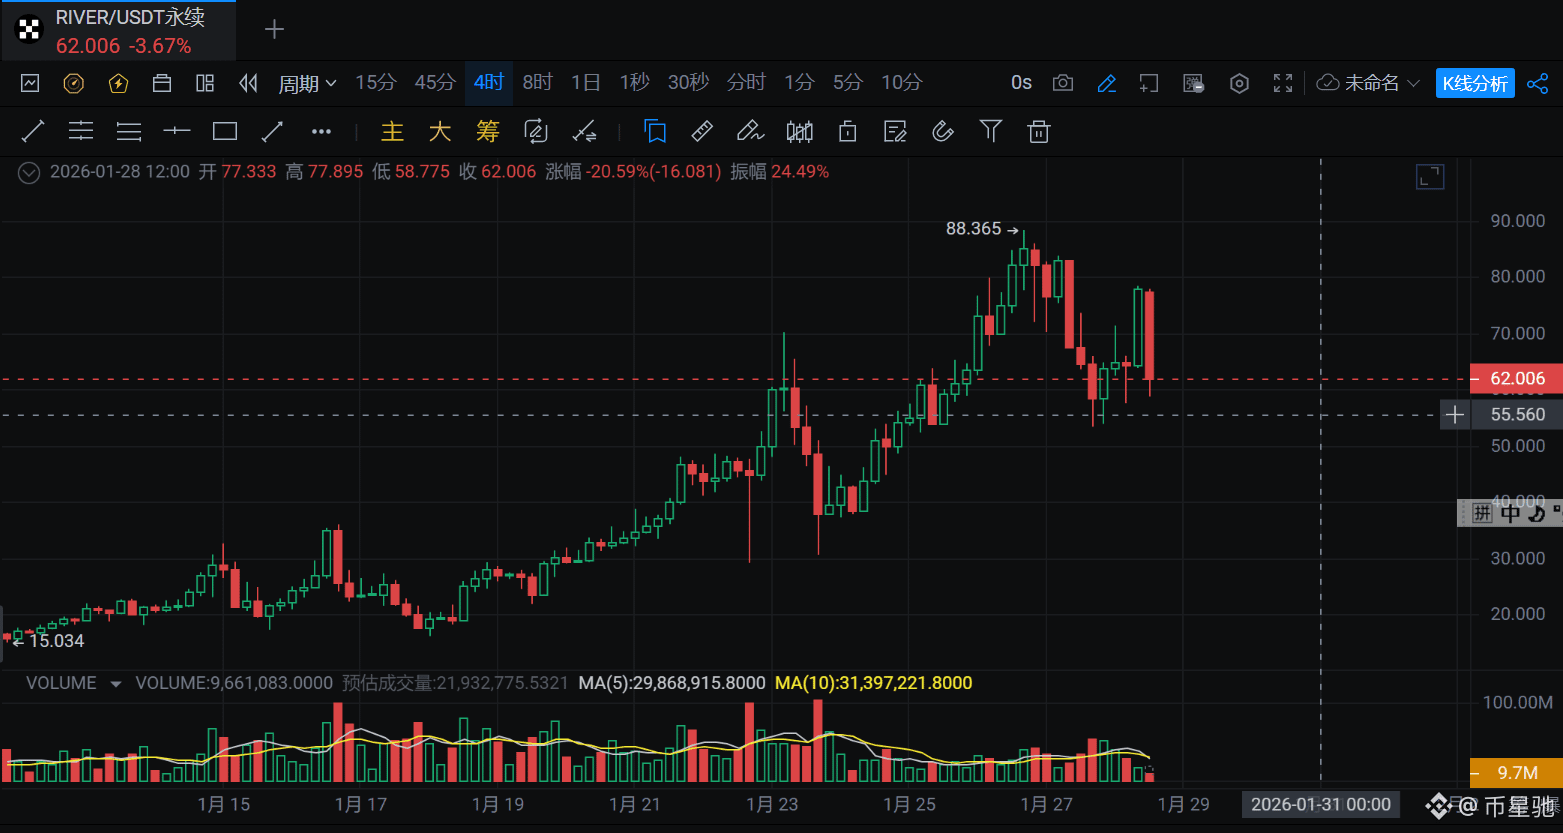Screen dimensions: 1563x833
Task: Click the candlestick pattern icon
Action: 800,131
